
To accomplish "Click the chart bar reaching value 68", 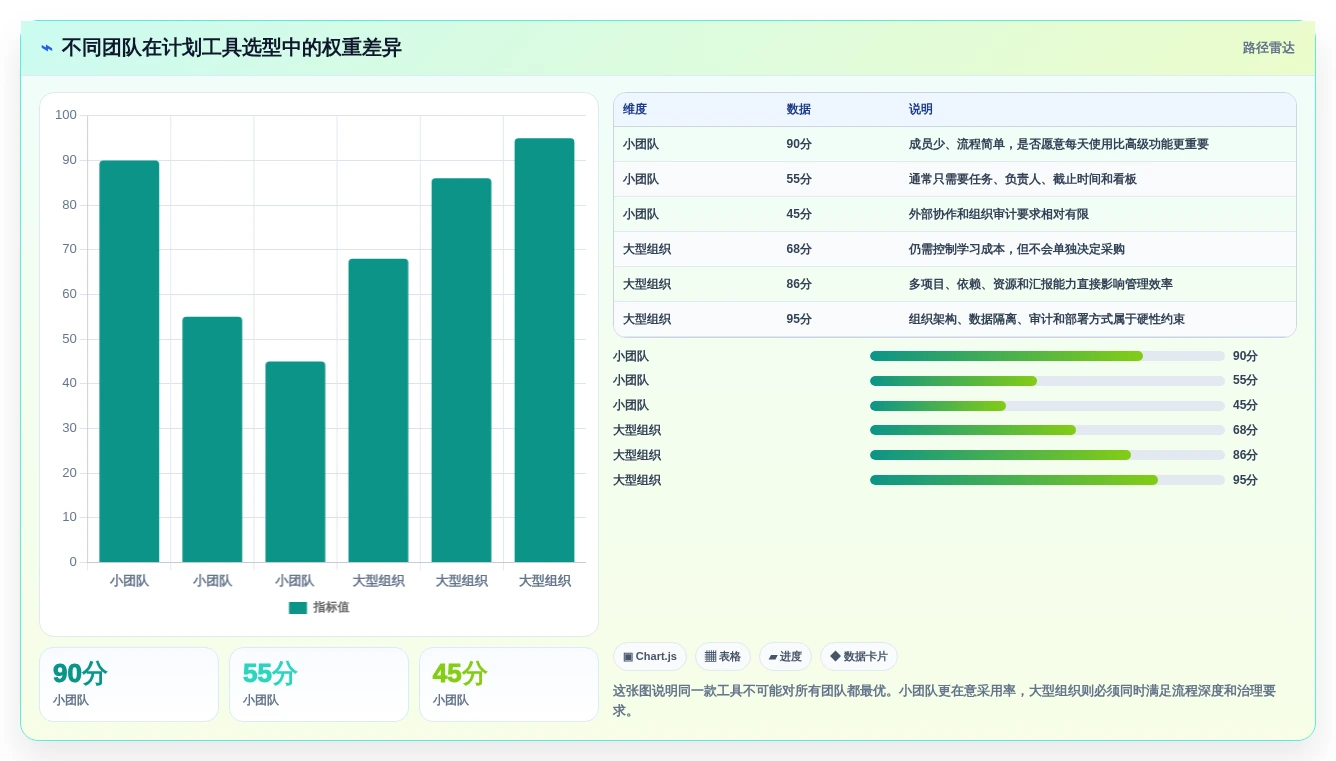I will pos(378,410).
